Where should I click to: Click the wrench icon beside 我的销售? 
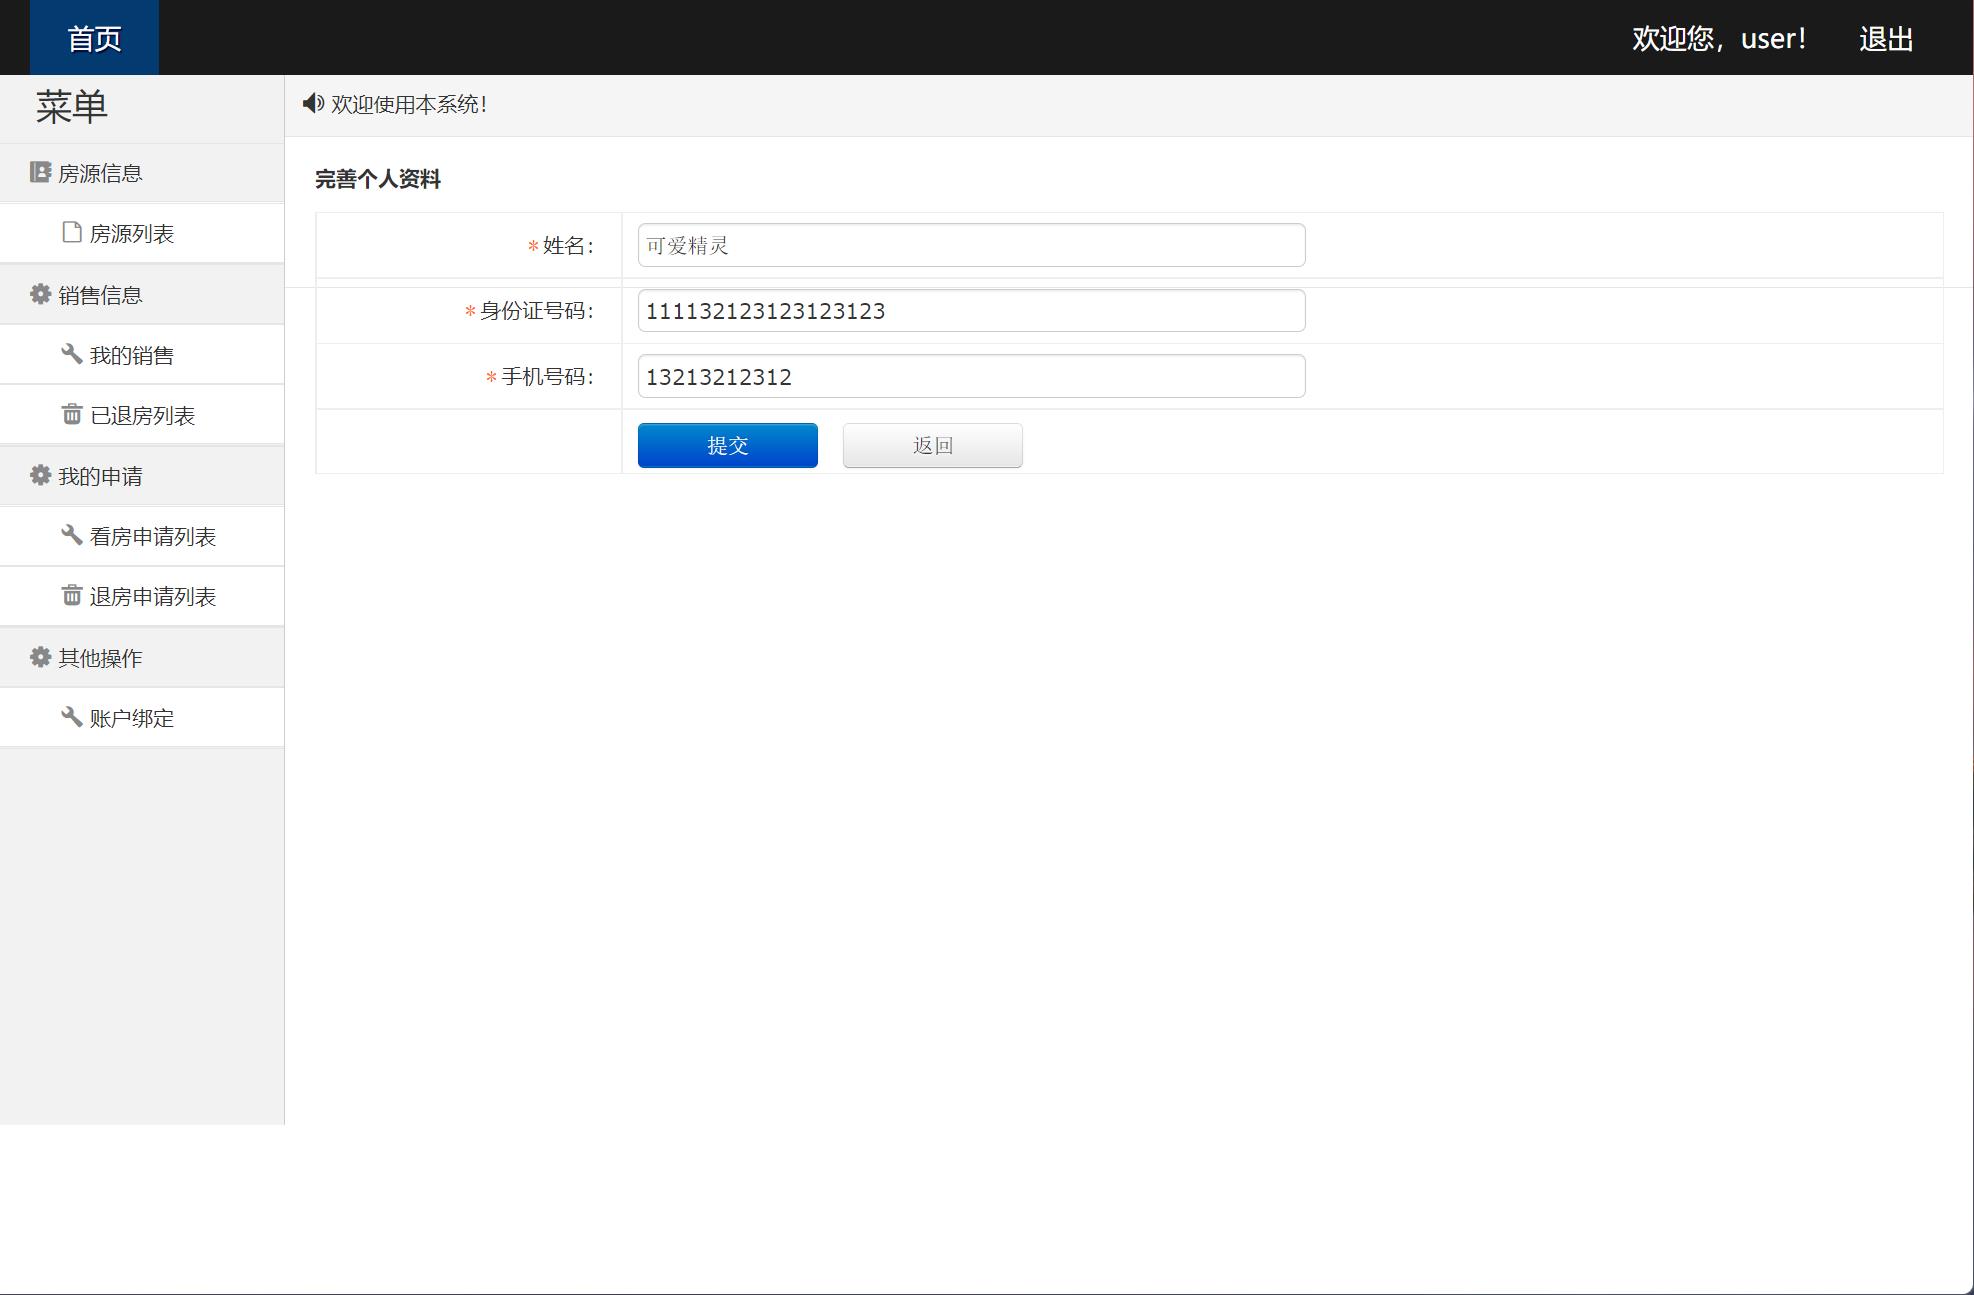72,354
